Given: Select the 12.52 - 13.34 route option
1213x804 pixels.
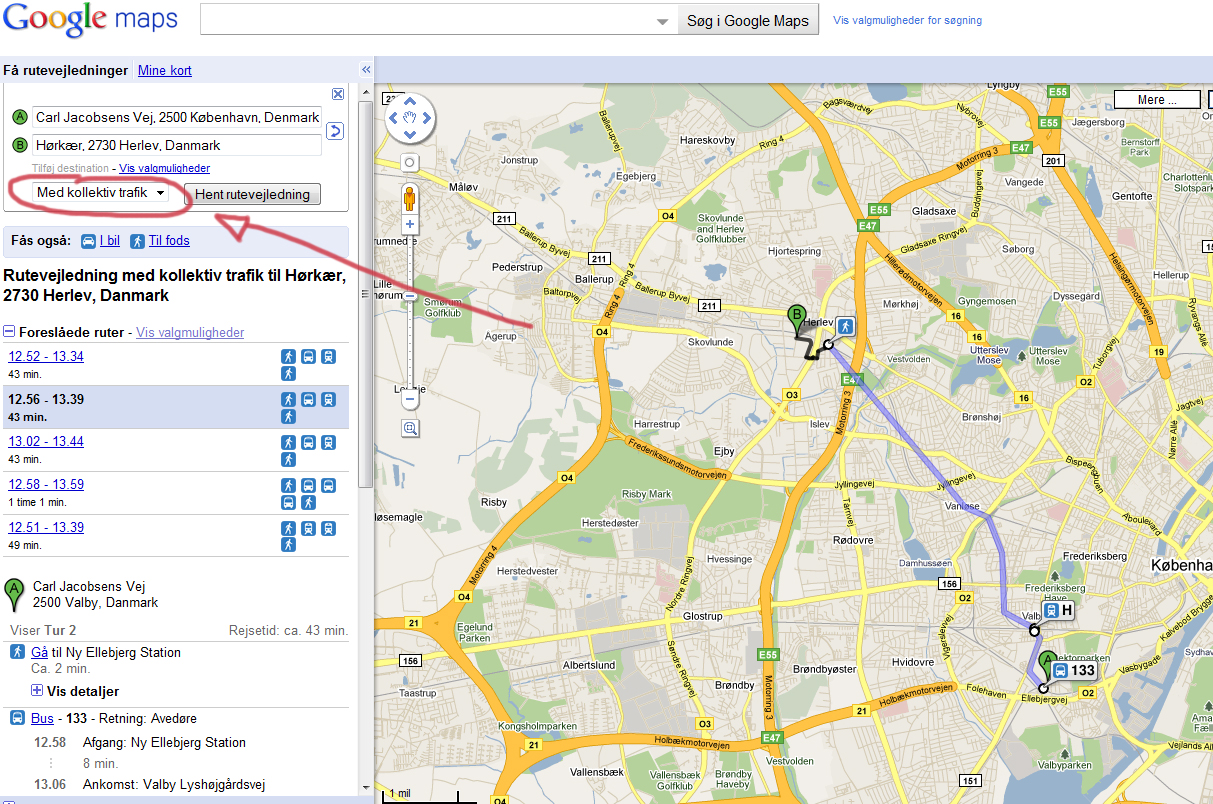Looking at the screenshot, I should (46, 357).
